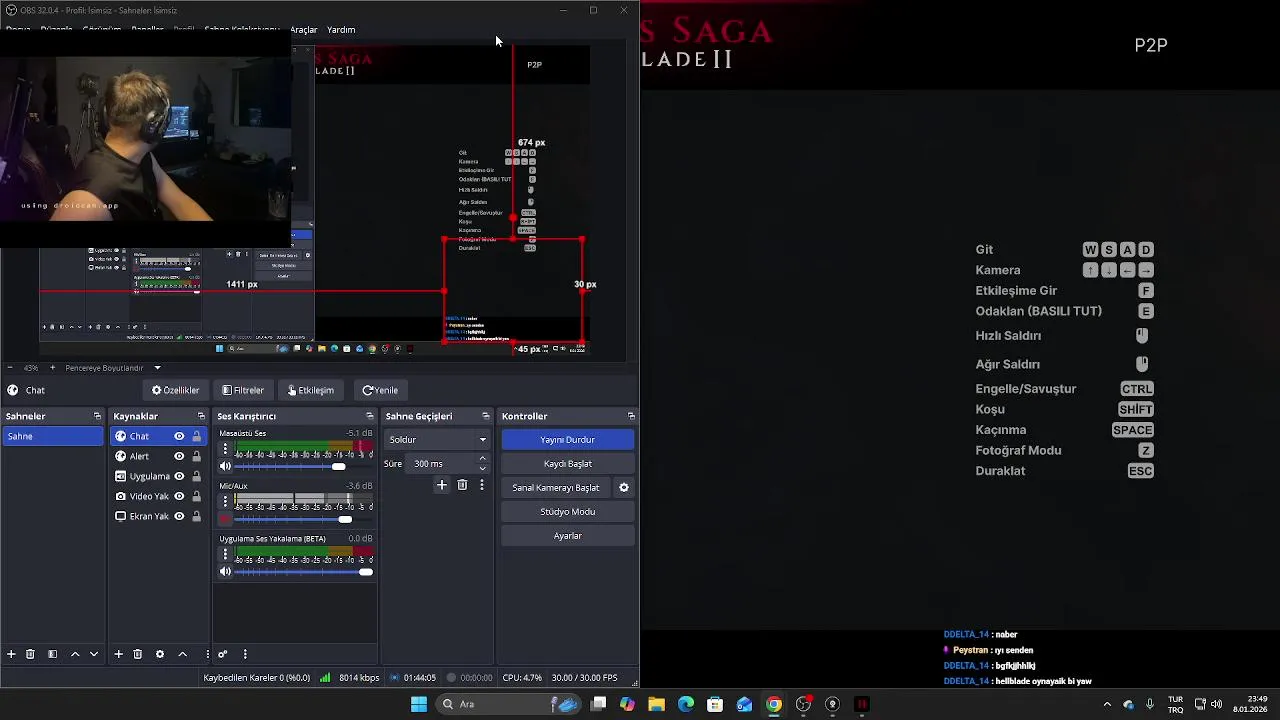1280x720 pixels.
Task: Click Etkileşim button
Action: (x=311, y=390)
